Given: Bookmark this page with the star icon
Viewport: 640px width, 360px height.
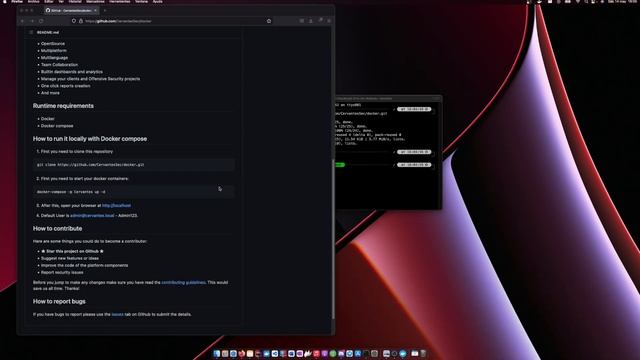Looking at the screenshot, I should click(269, 21).
